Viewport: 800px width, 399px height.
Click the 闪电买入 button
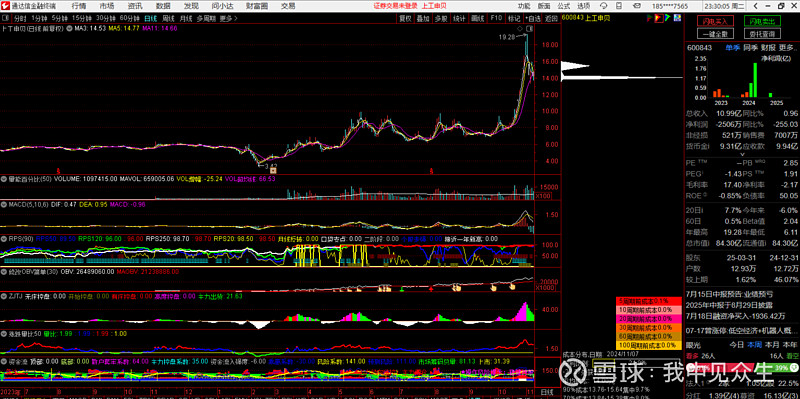[x=717, y=21]
